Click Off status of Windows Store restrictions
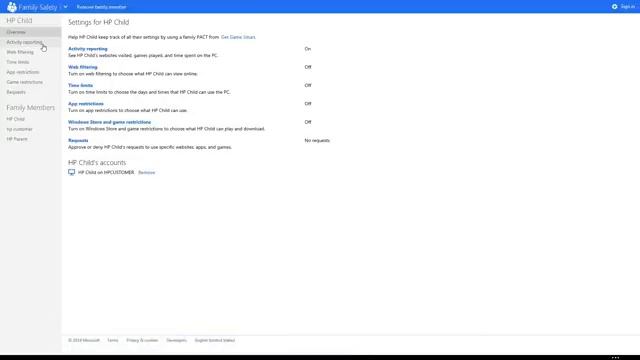 (308, 122)
